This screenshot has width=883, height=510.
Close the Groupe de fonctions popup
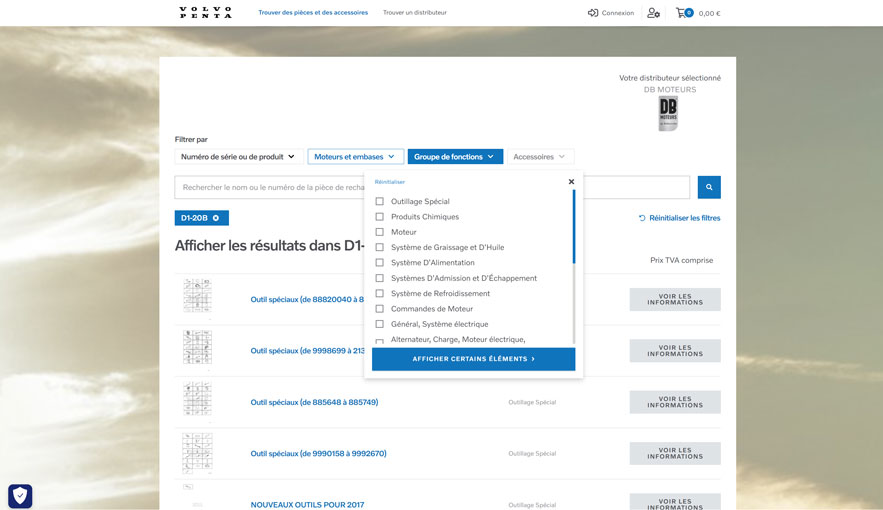point(571,182)
